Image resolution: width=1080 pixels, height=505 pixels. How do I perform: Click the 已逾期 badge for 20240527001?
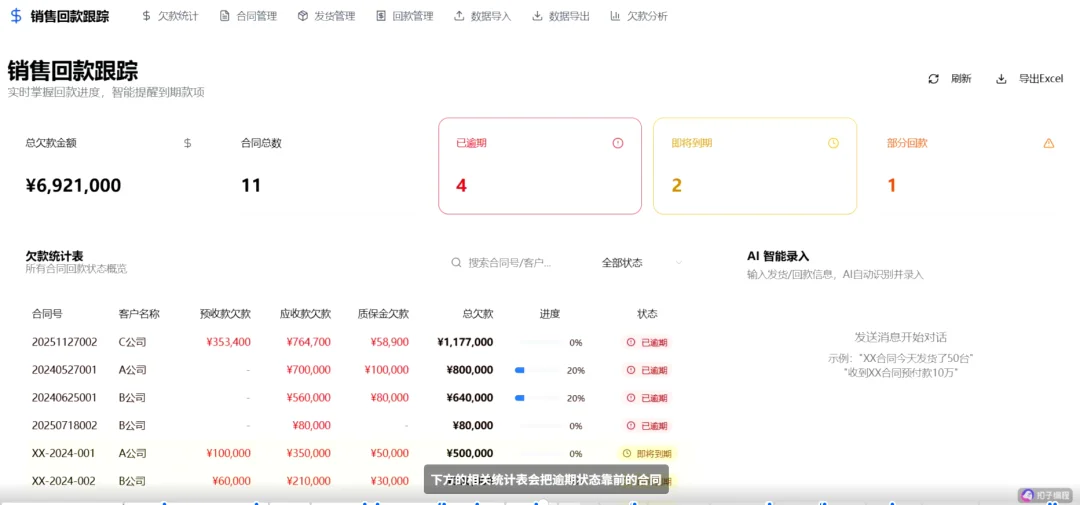(647, 370)
